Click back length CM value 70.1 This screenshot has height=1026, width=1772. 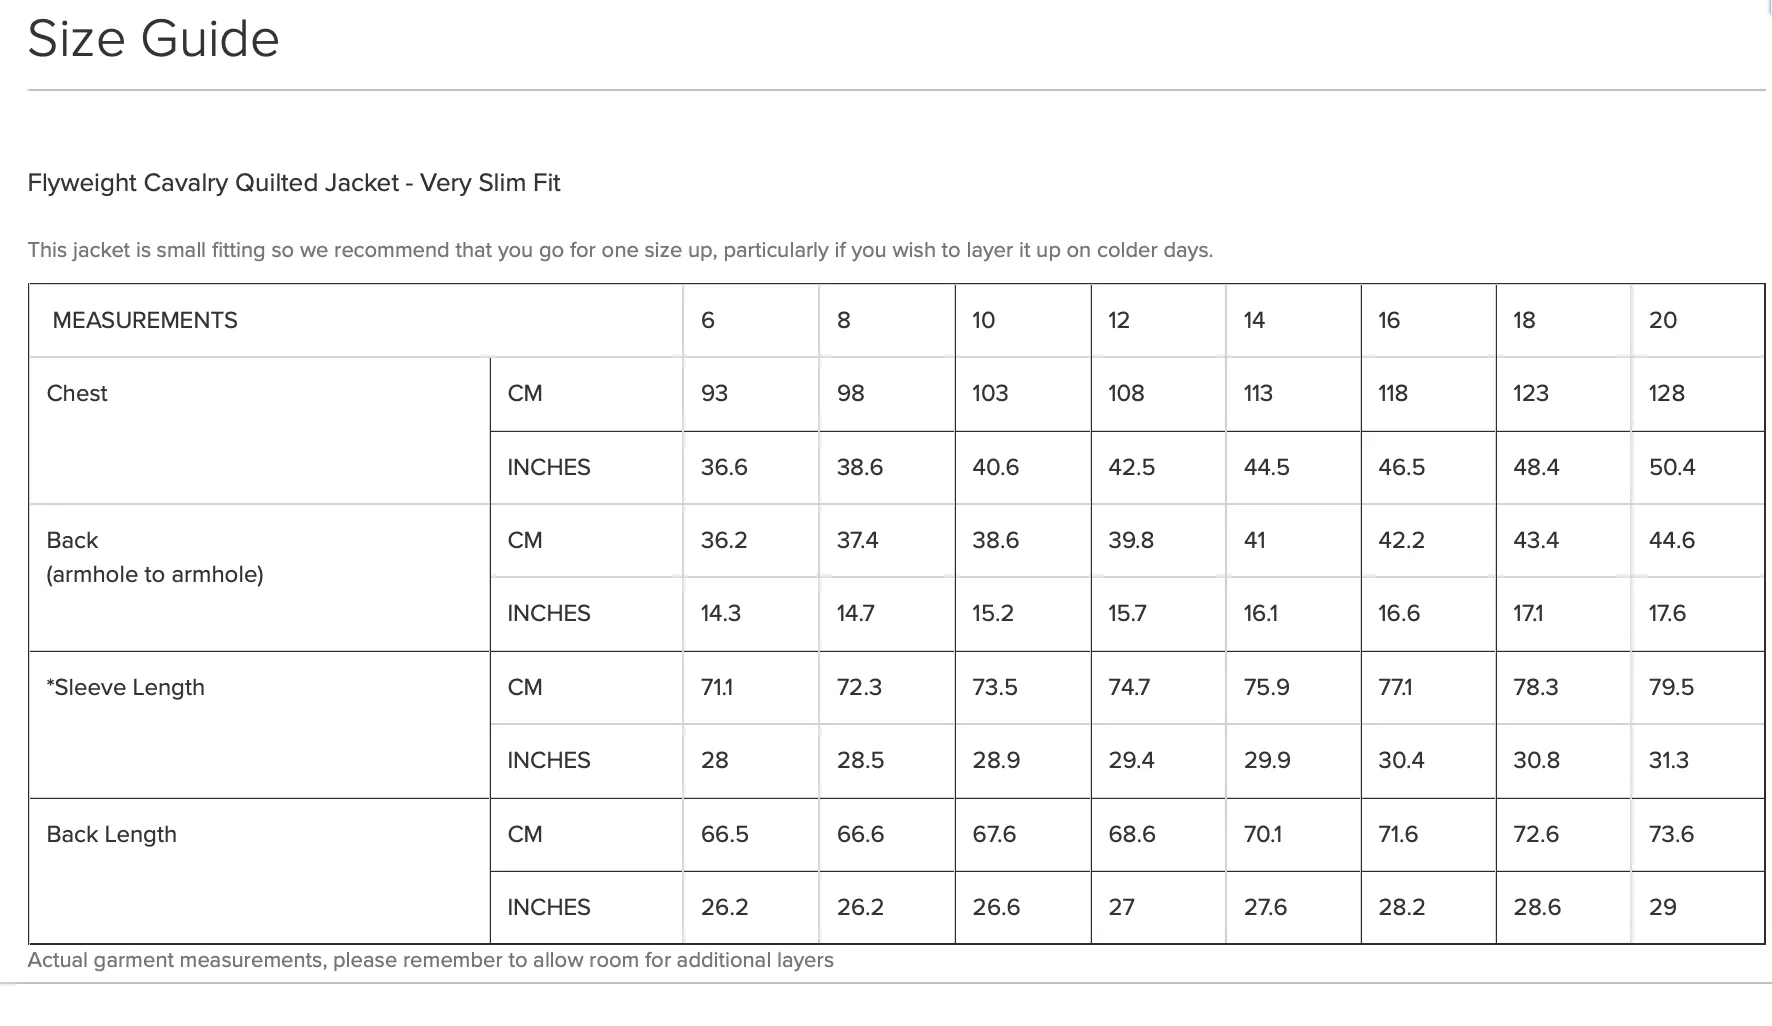click(1263, 834)
